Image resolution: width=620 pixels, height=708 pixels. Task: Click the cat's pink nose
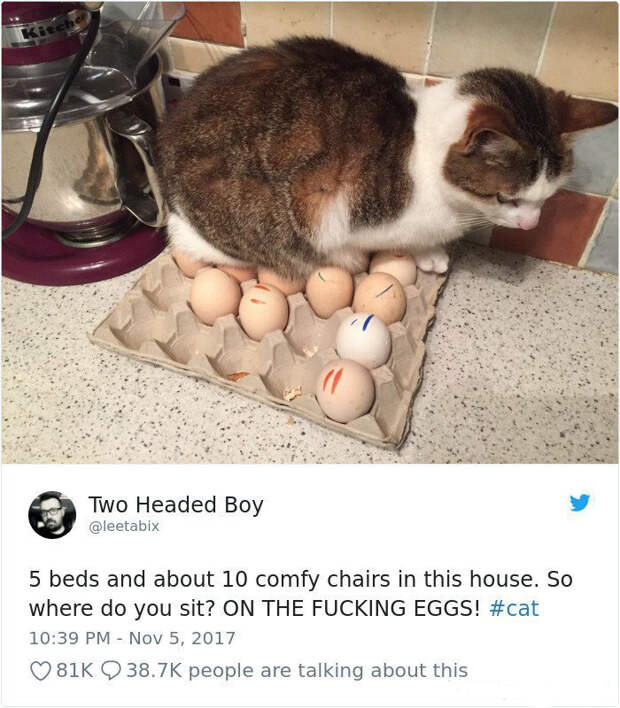(x=528, y=222)
